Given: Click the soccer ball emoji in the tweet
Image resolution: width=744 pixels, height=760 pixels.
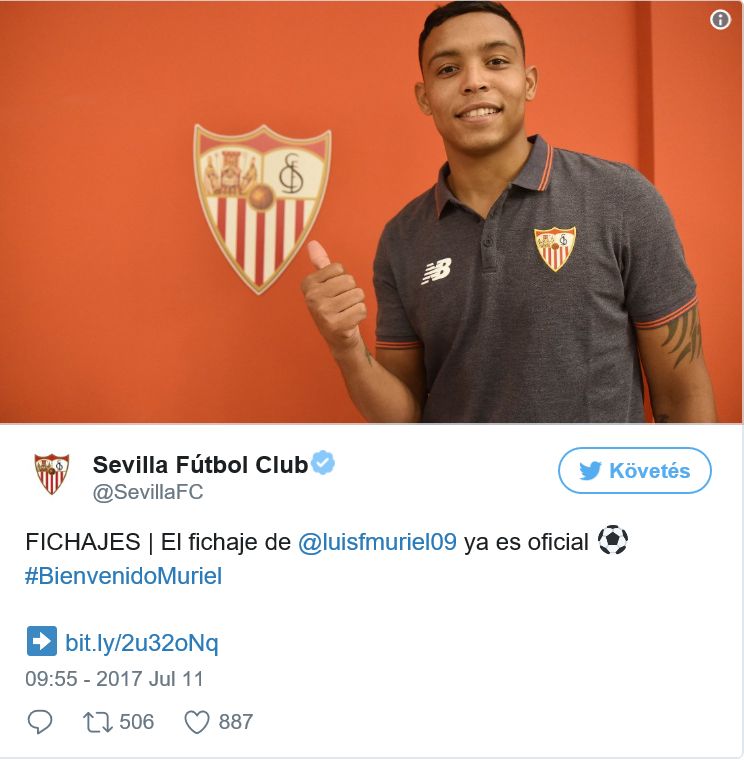Looking at the screenshot, I should coord(613,540).
